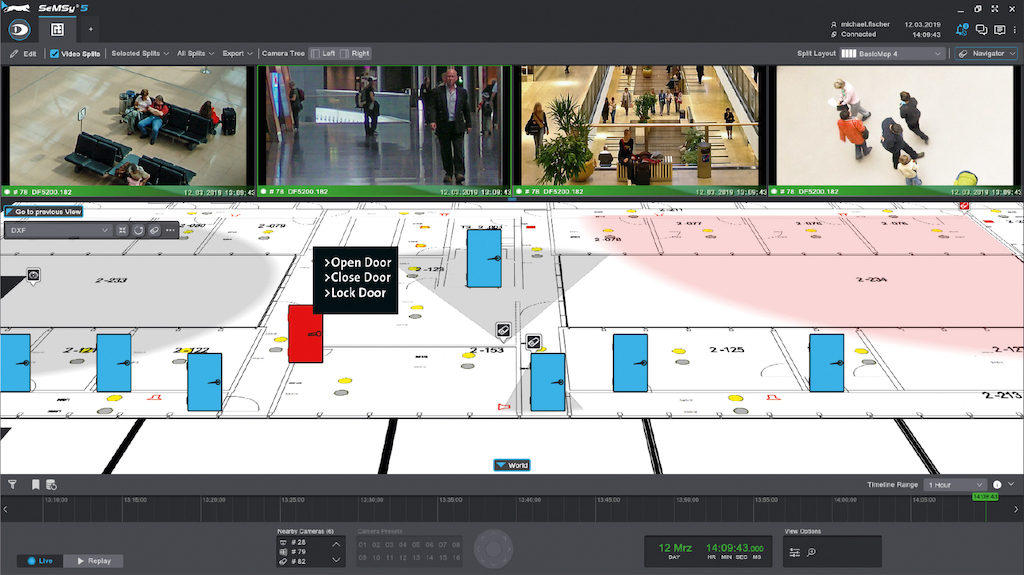Click the Edit pencil icon
This screenshot has width=1024, height=575.
[x=14, y=53]
